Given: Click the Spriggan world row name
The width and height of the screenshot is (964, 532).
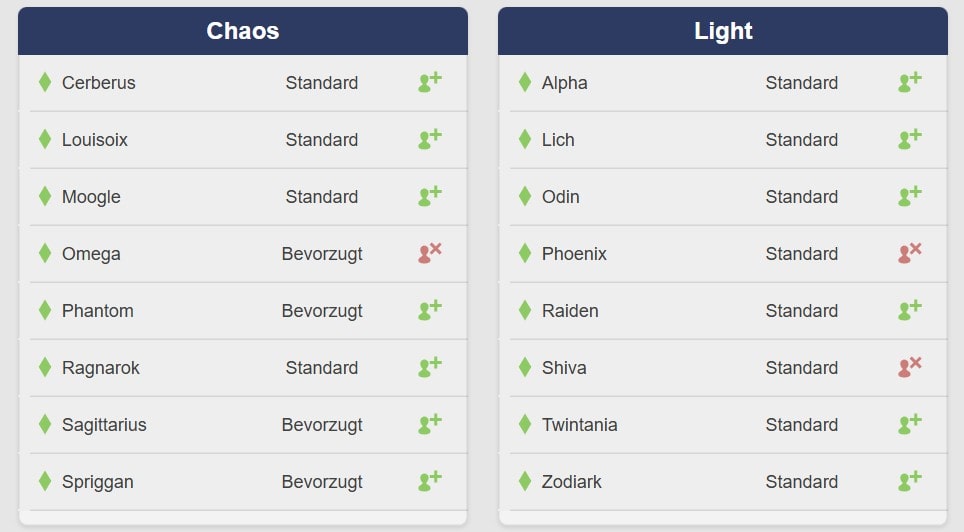Looking at the screenshot, I should [98, 482].
